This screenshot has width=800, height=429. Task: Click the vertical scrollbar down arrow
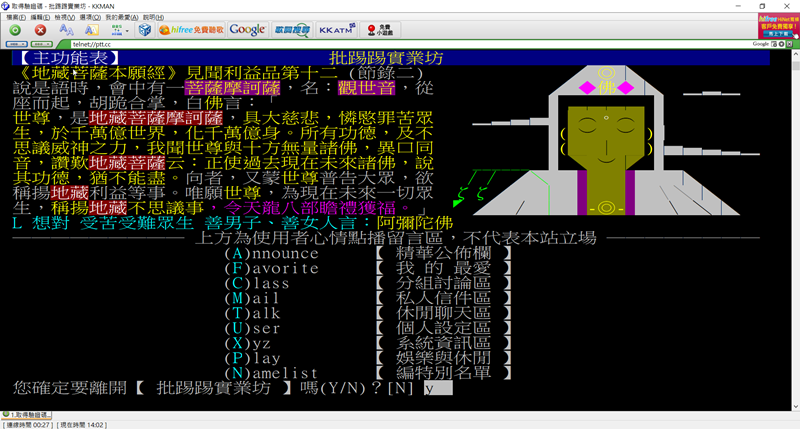click(795, 407)
